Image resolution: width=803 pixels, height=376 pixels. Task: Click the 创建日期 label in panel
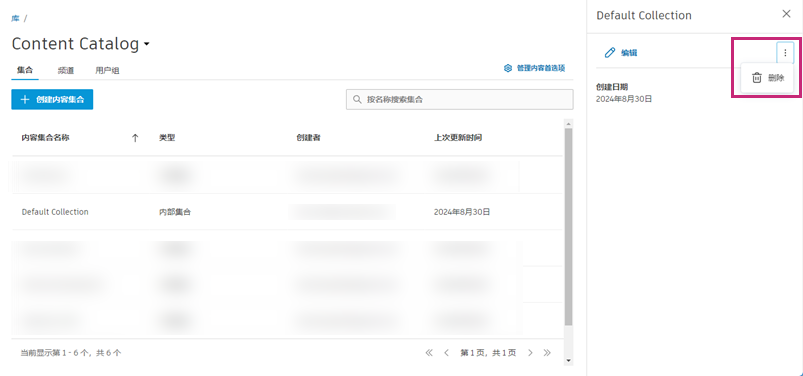pyautogui.click(x=611, y=87)
